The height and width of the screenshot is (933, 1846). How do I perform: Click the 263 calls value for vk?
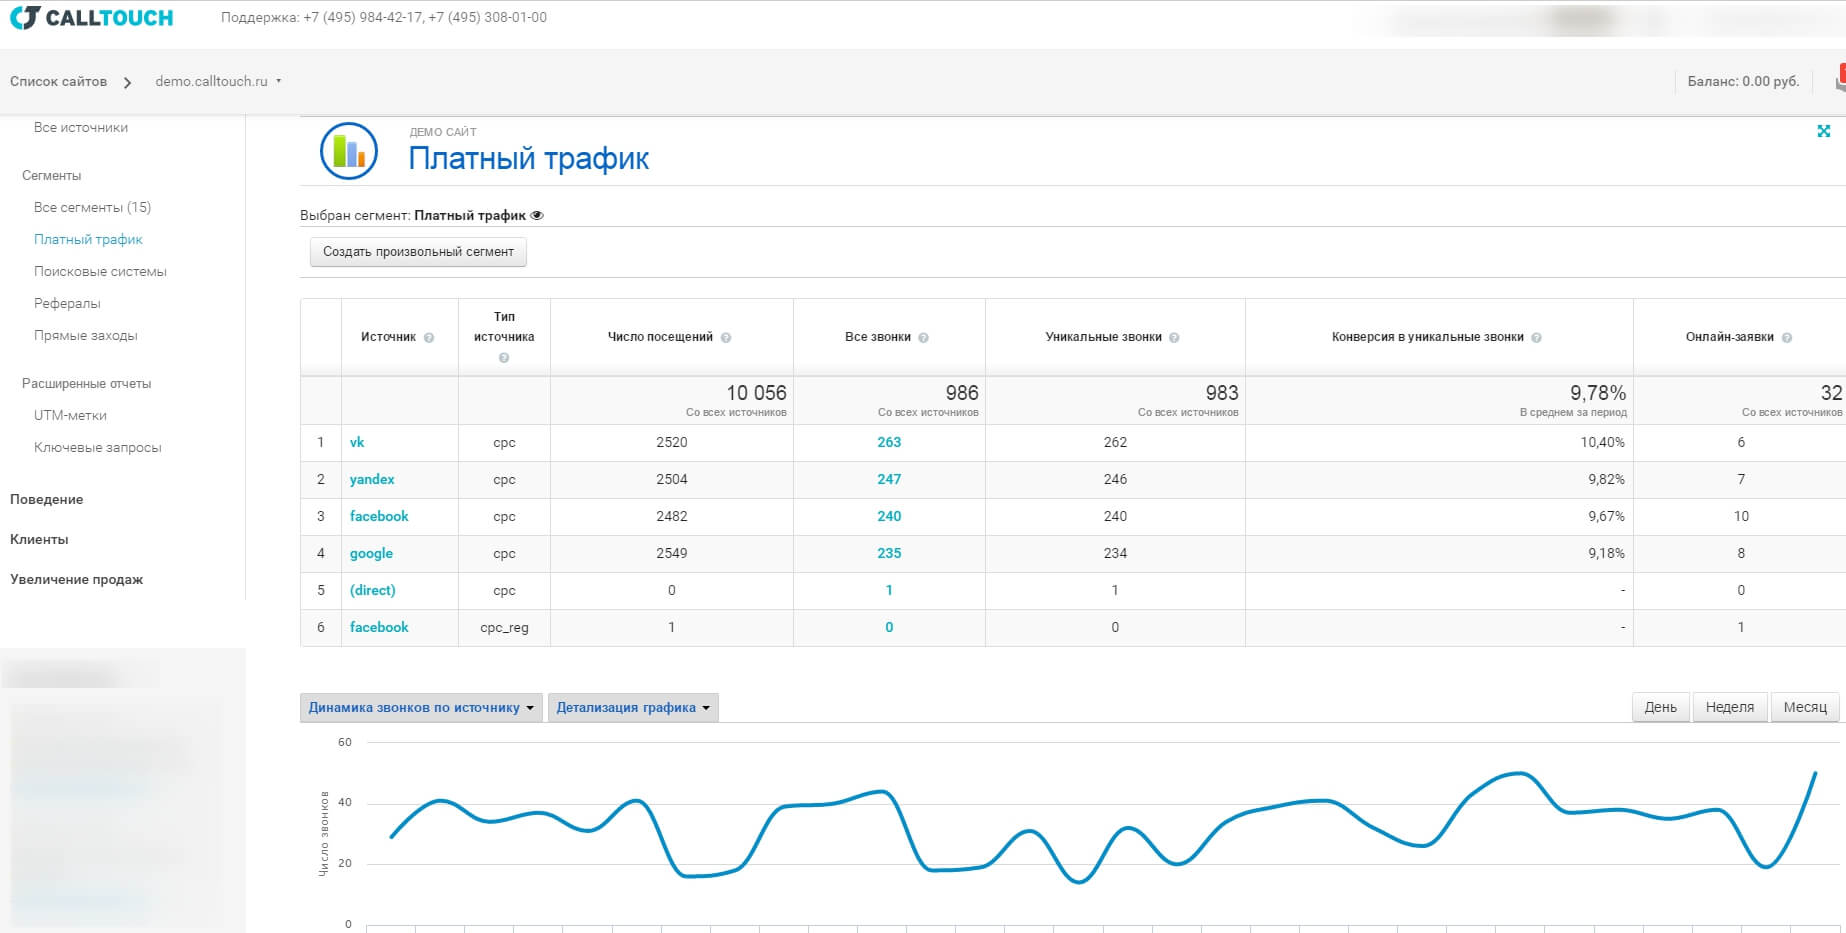click(888, 442)
